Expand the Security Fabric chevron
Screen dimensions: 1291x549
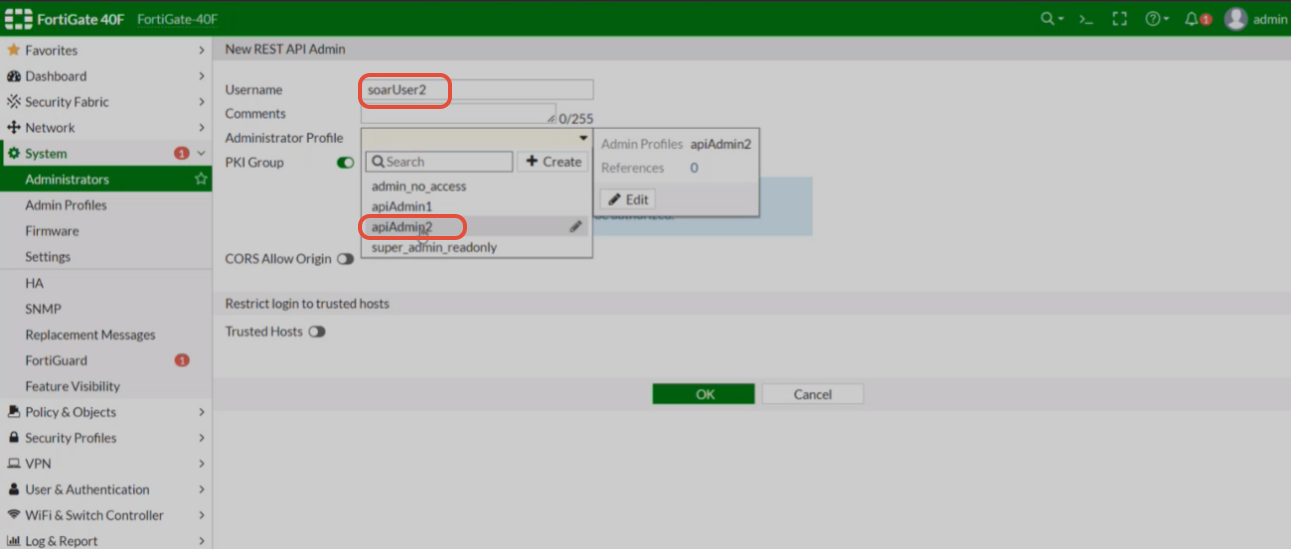coord(201,102)
